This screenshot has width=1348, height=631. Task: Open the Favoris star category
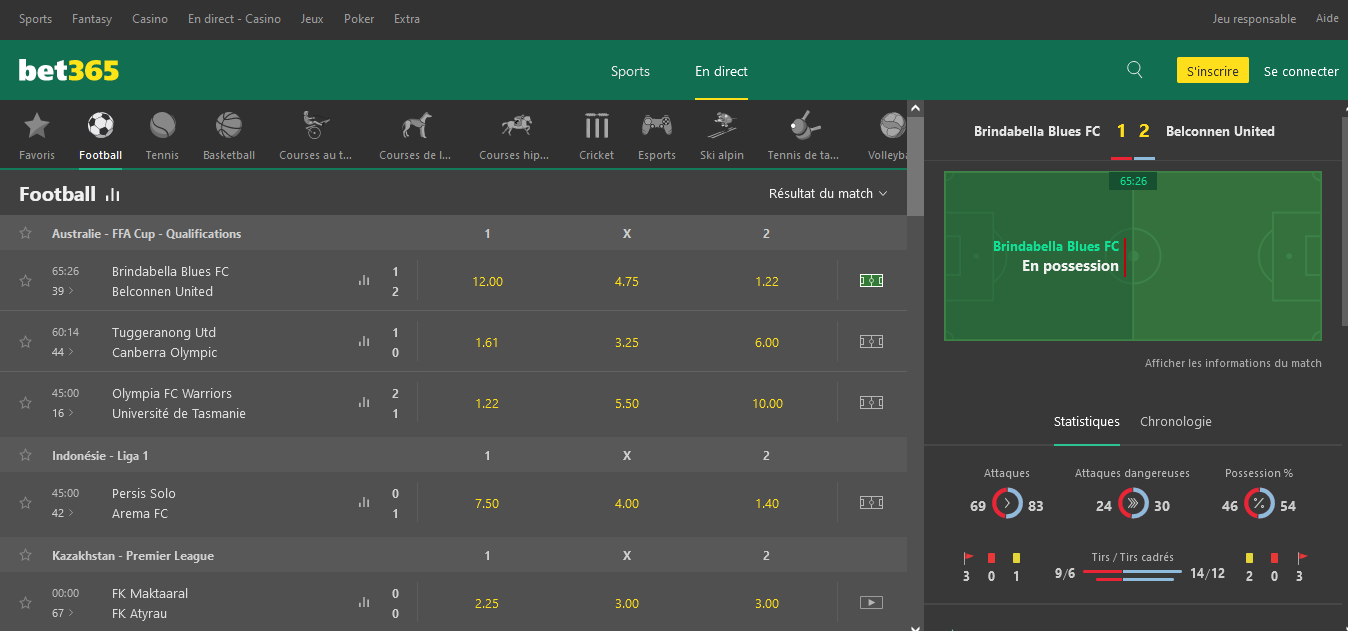(37, 135)
